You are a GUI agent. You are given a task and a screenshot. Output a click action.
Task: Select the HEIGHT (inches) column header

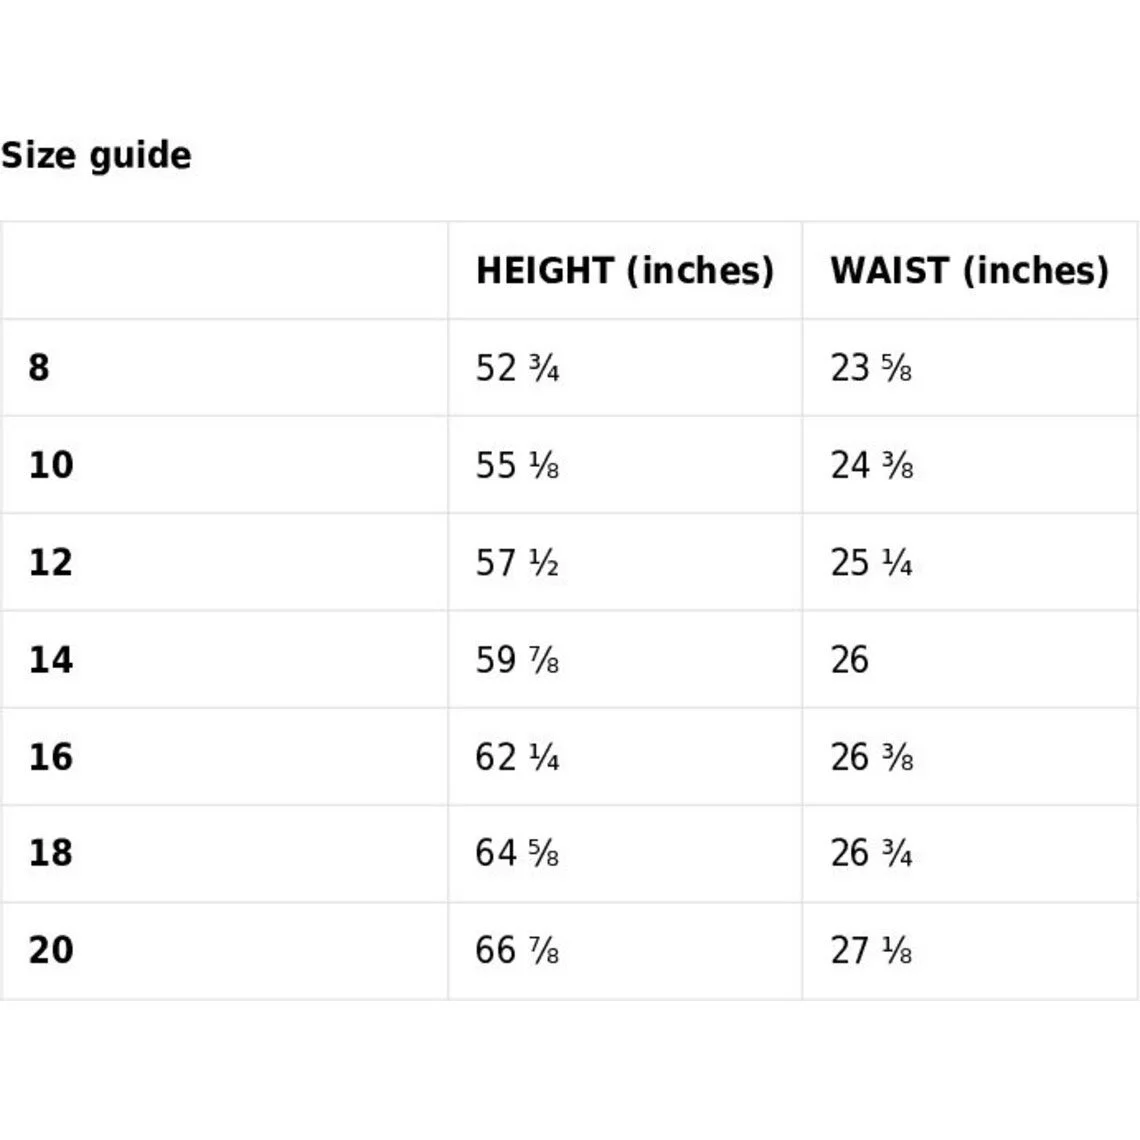pyautogui.click(x=625, y=270)
